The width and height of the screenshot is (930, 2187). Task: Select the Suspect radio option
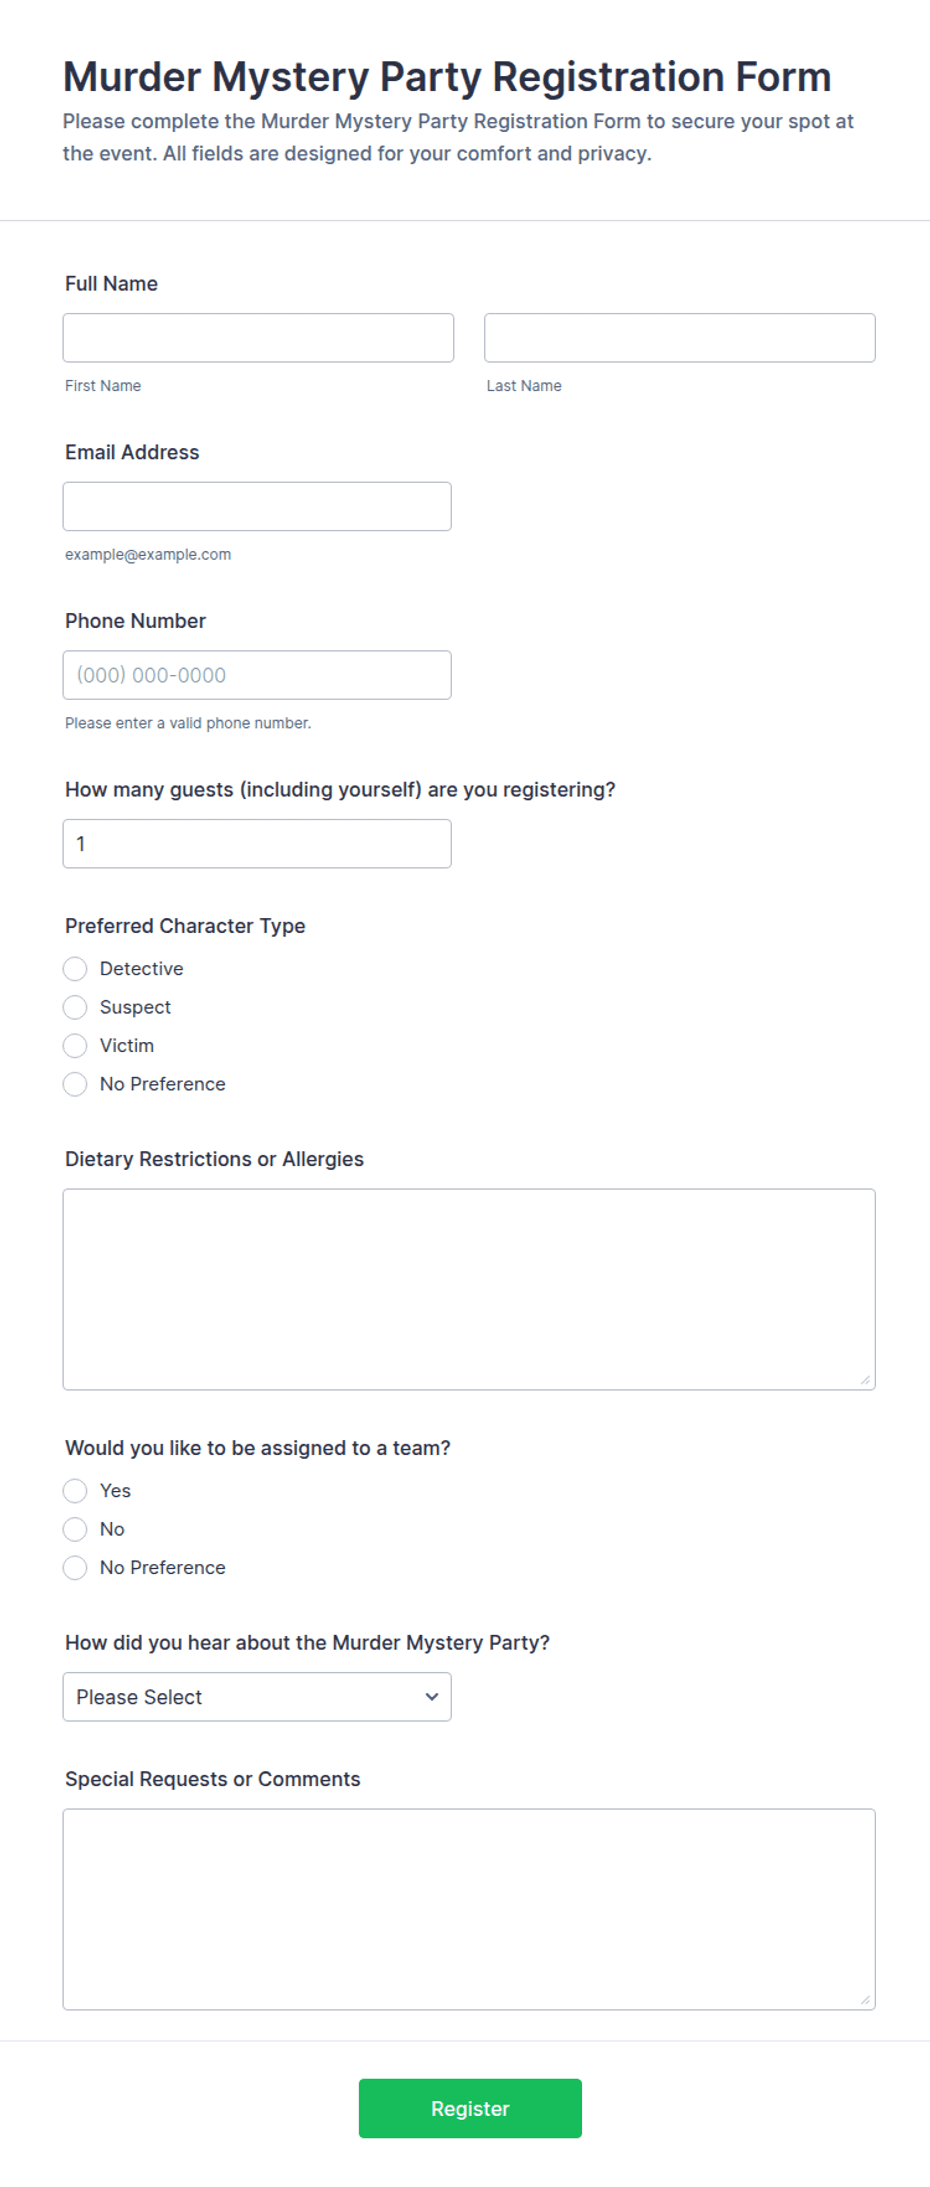coord(75,1007)
